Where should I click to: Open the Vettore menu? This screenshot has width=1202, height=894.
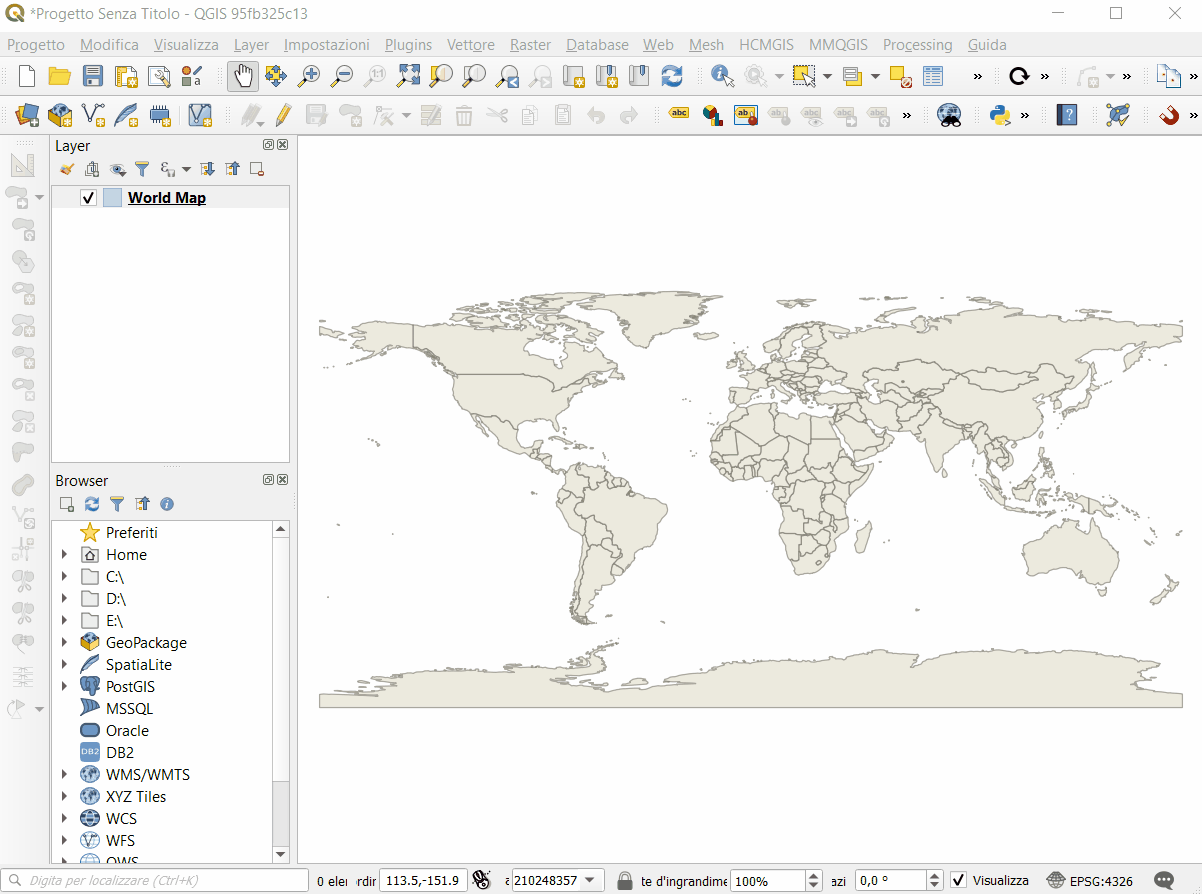point(470,45)
